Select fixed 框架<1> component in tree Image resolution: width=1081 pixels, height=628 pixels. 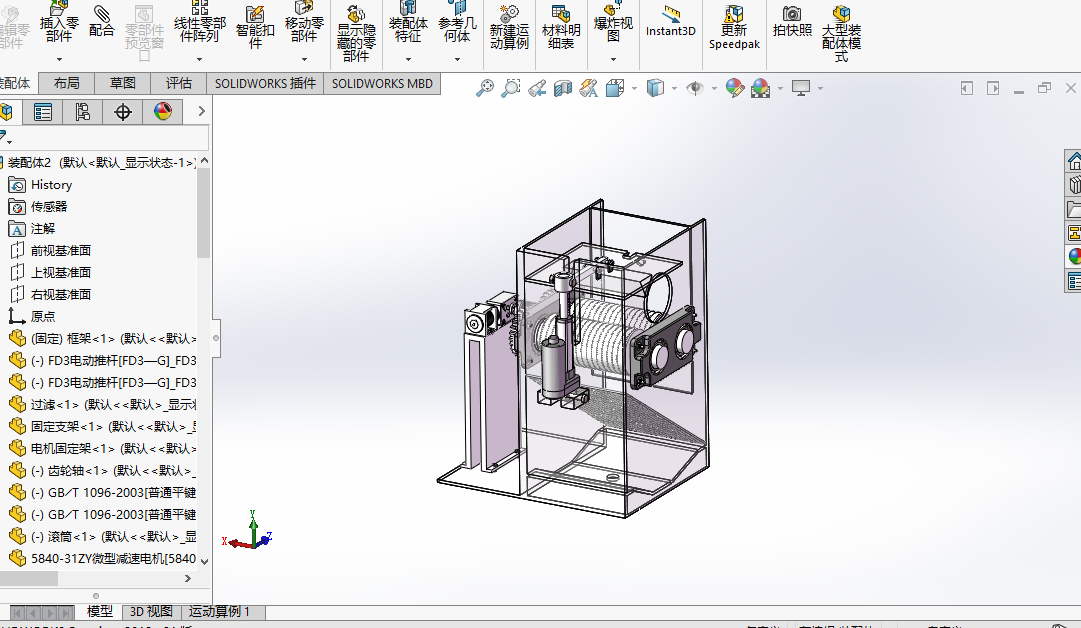tap(102, 338)
